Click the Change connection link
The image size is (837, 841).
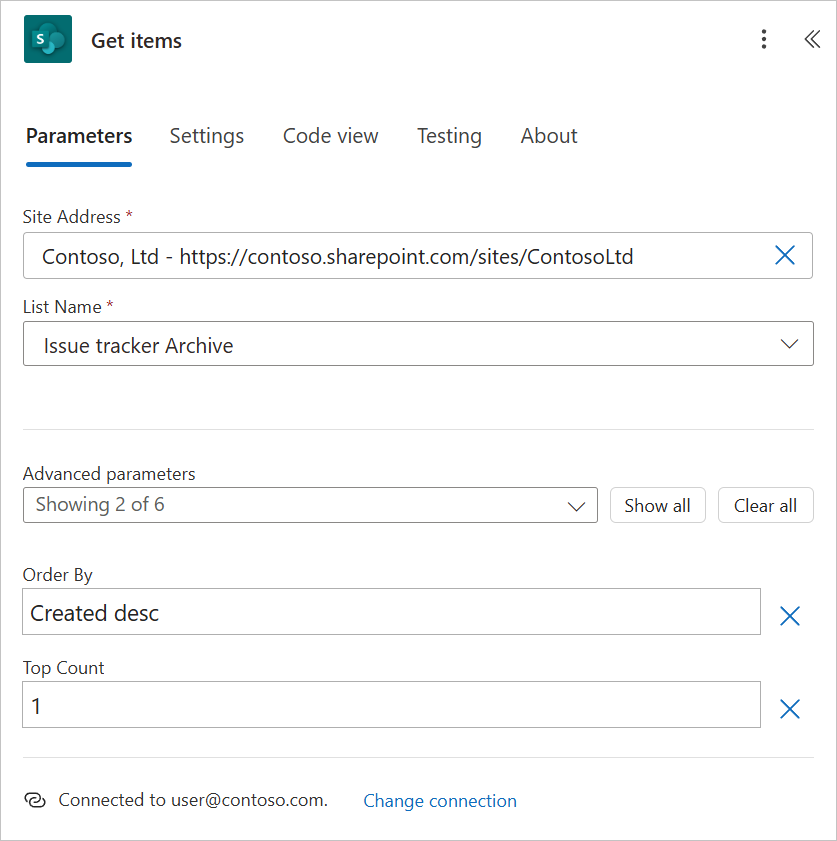click(x=440, y=801)
